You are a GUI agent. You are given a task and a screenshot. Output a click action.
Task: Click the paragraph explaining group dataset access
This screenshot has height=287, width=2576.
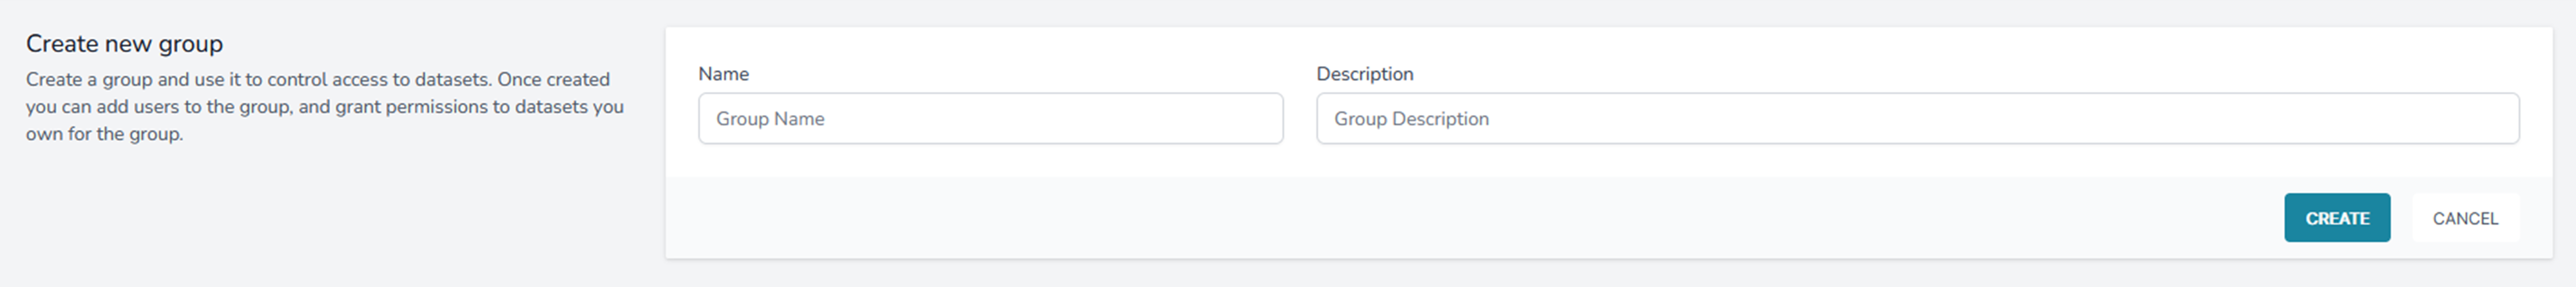point(324,107)
